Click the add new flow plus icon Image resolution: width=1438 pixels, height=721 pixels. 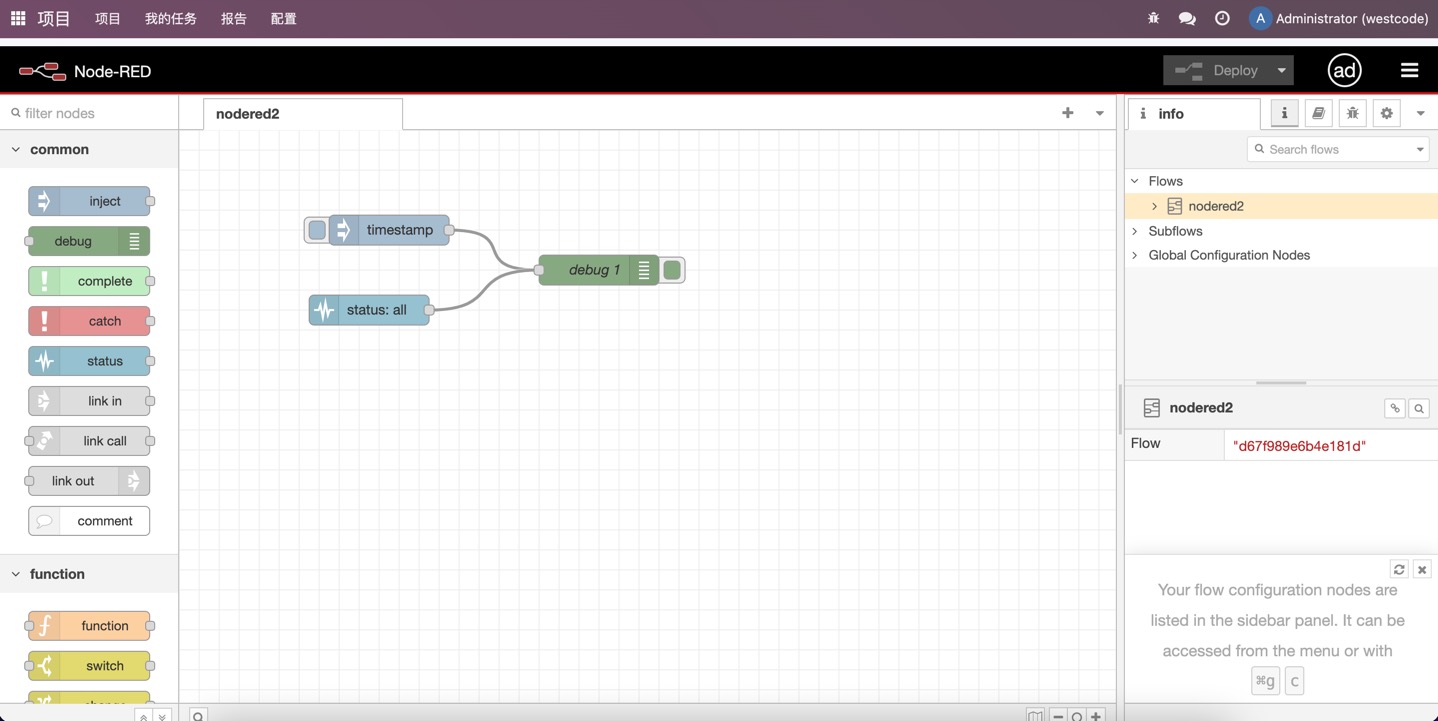point(1067,114)
